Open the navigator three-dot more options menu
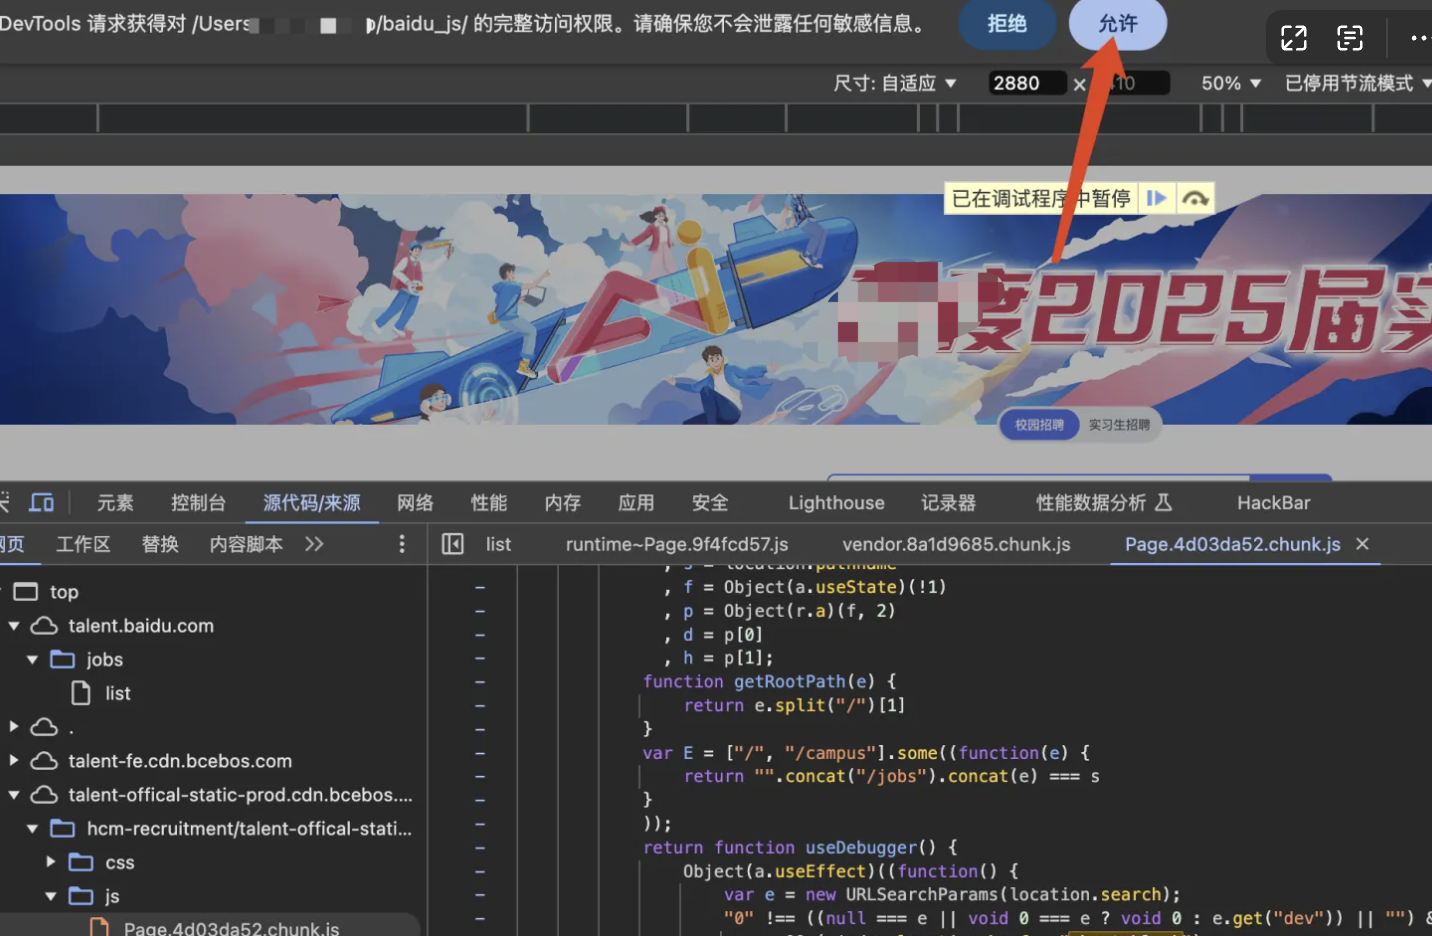The image size is (1432, 936). tap(402, 544)
